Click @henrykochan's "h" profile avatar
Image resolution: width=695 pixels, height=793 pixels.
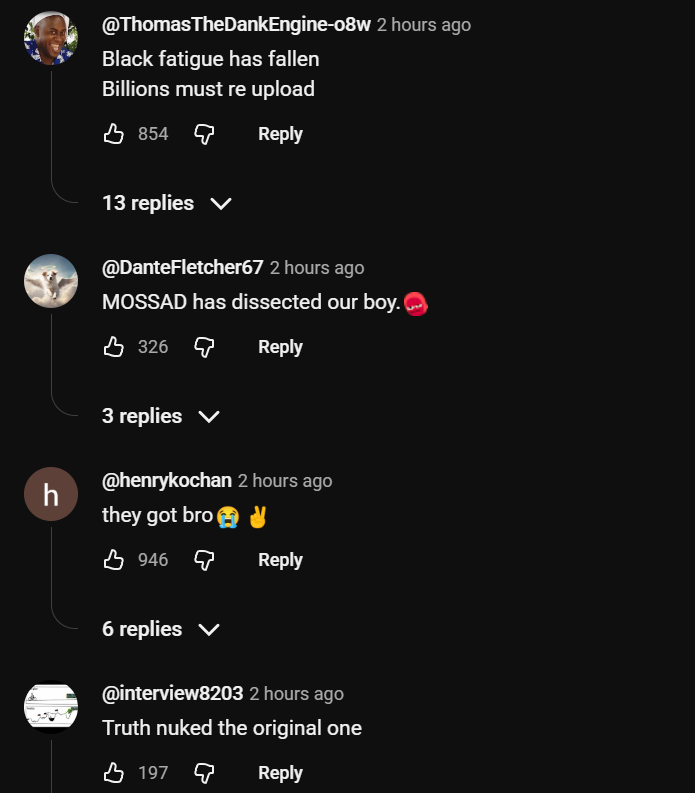(x=51, y=494)
